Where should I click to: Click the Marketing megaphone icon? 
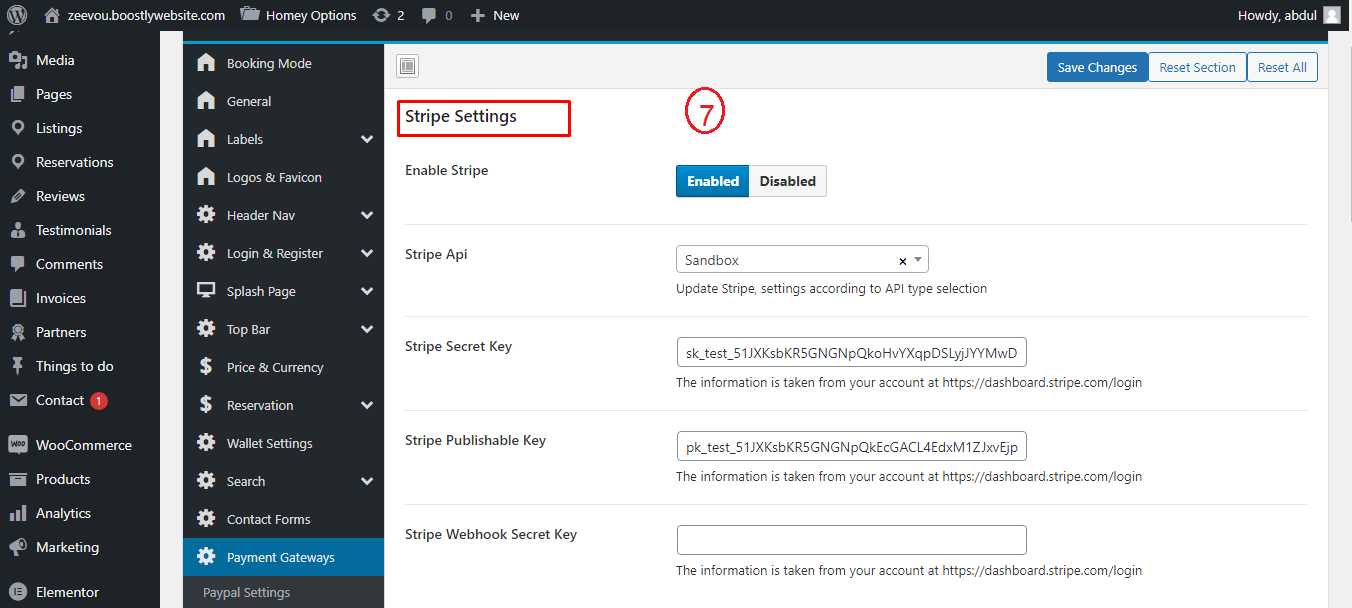18,547
